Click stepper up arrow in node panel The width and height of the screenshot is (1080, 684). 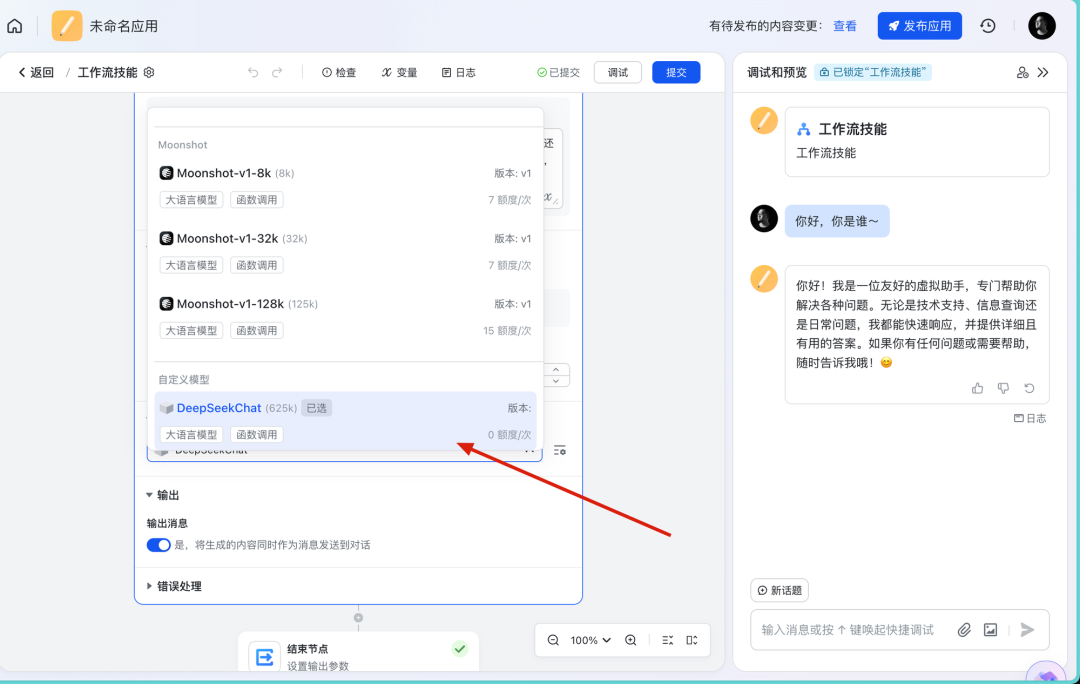tap(556, 370)
